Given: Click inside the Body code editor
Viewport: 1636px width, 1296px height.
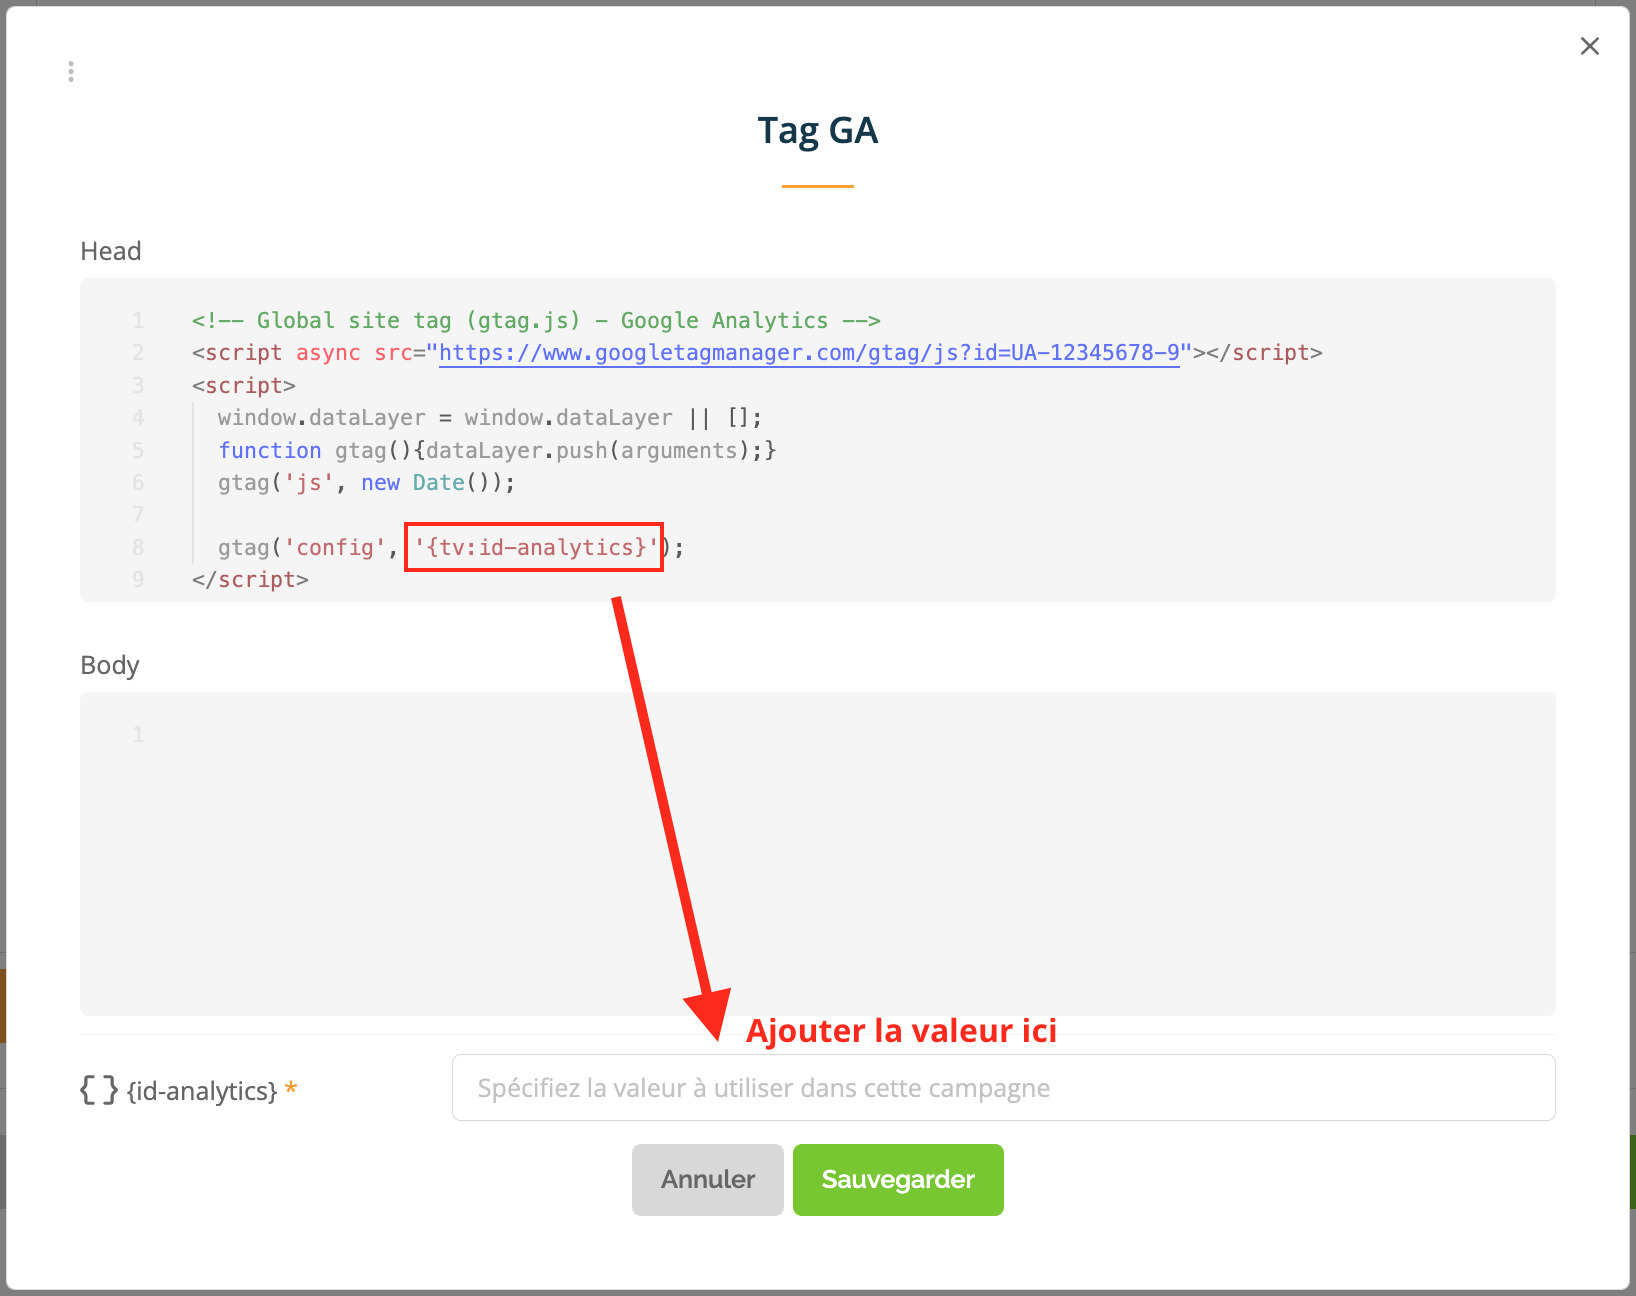Looking at the screenshot, I should (x=818, y=854).
